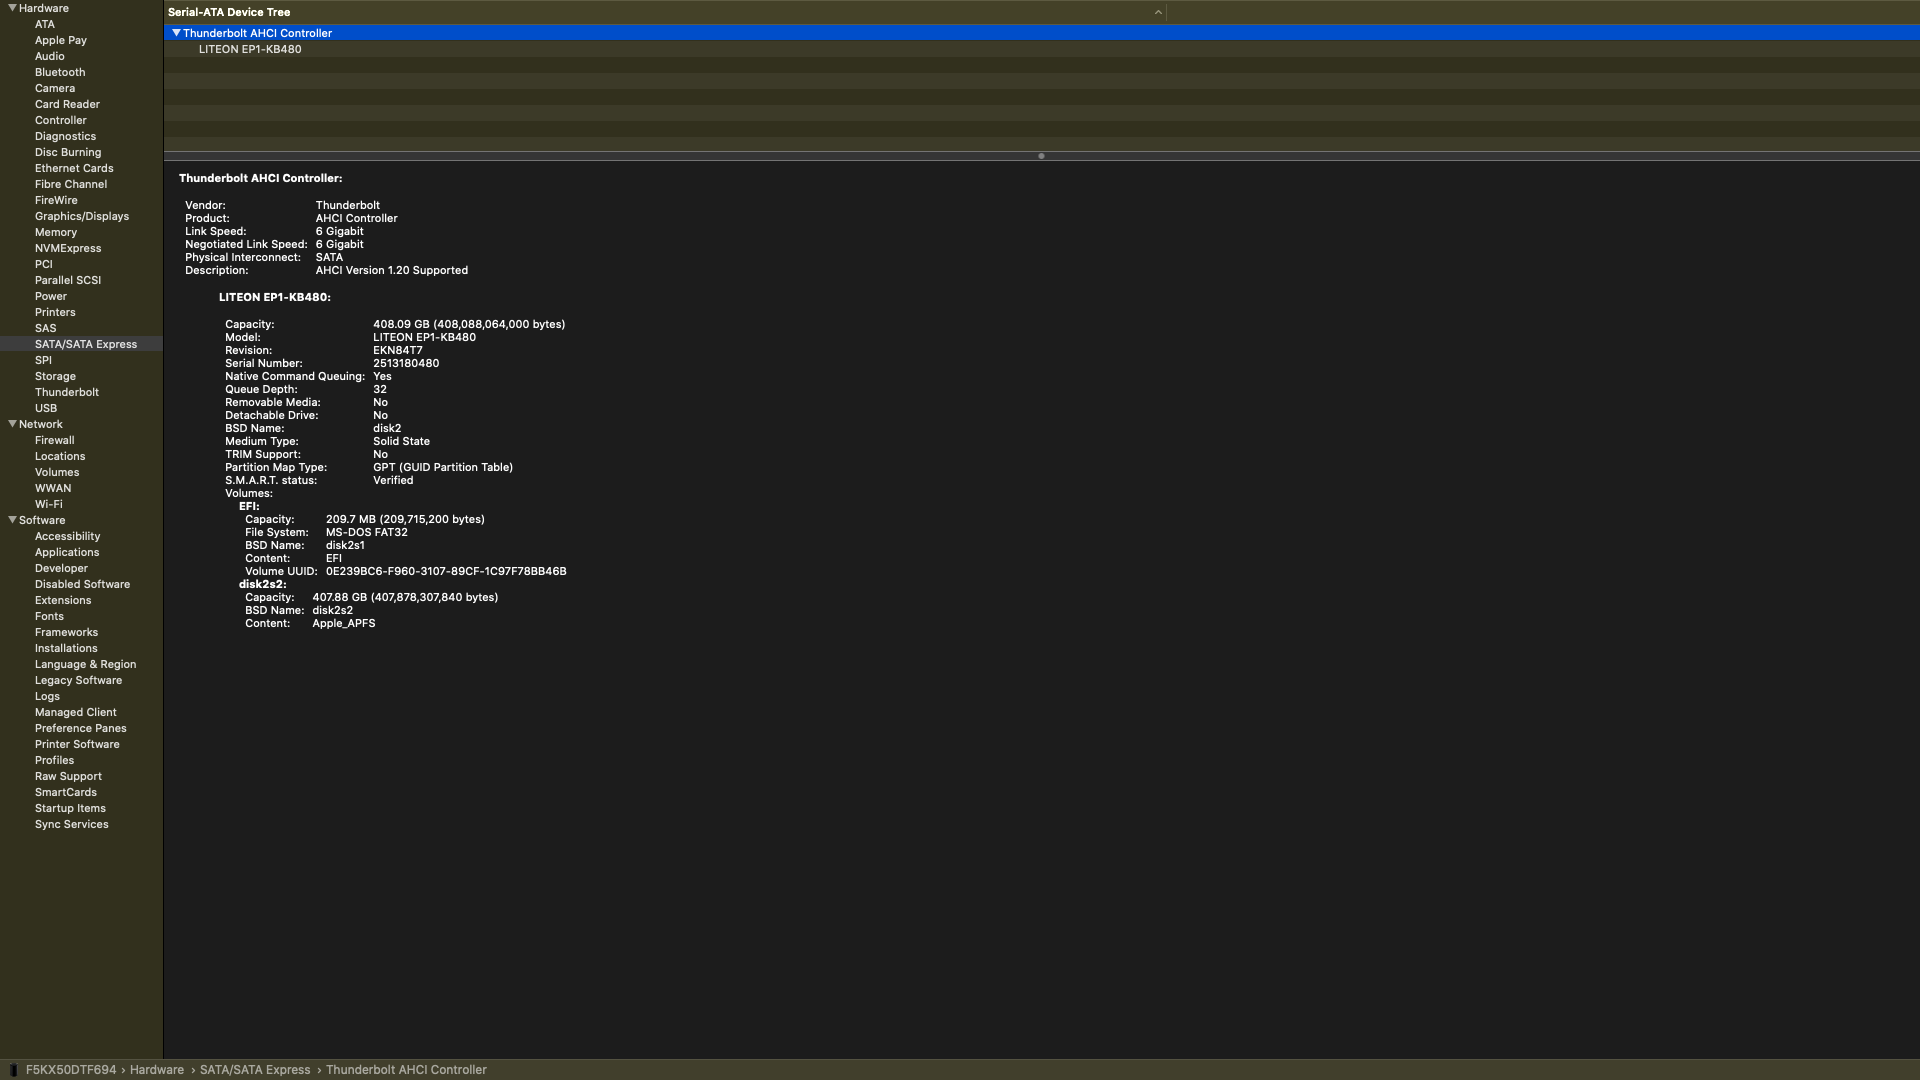Open Startup Items under Software
The image size is (1920, 1080).
click(70, 808)
